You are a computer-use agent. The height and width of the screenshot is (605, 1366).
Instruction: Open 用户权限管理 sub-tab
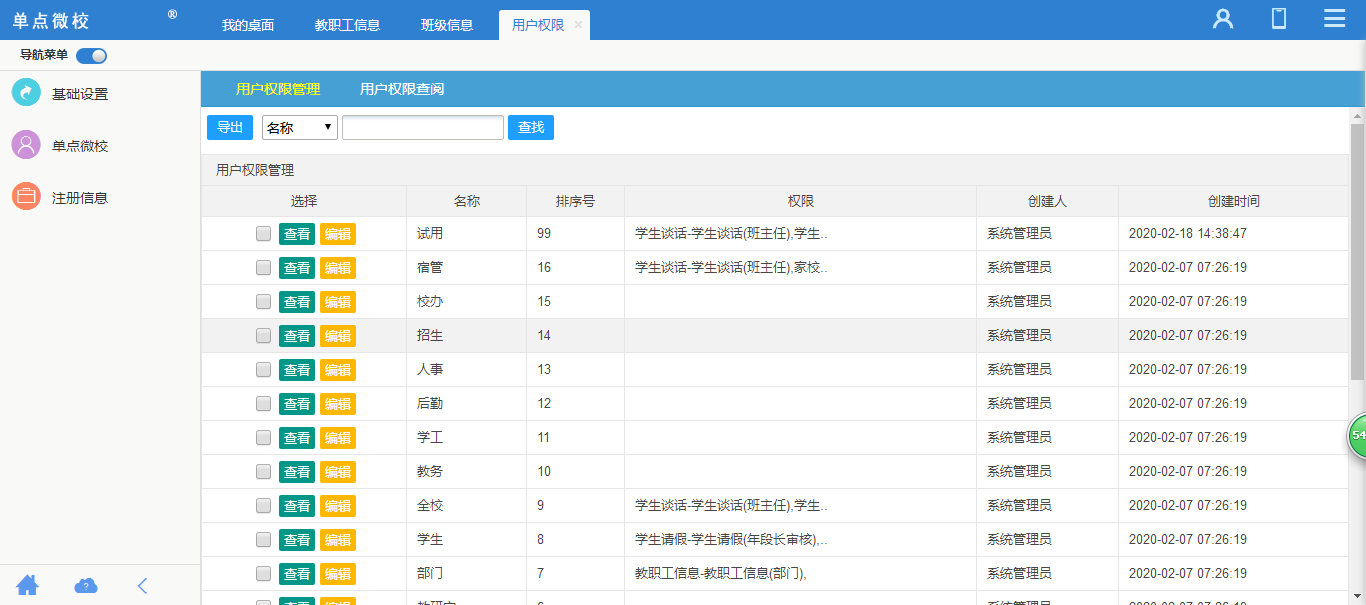point(278,89)
